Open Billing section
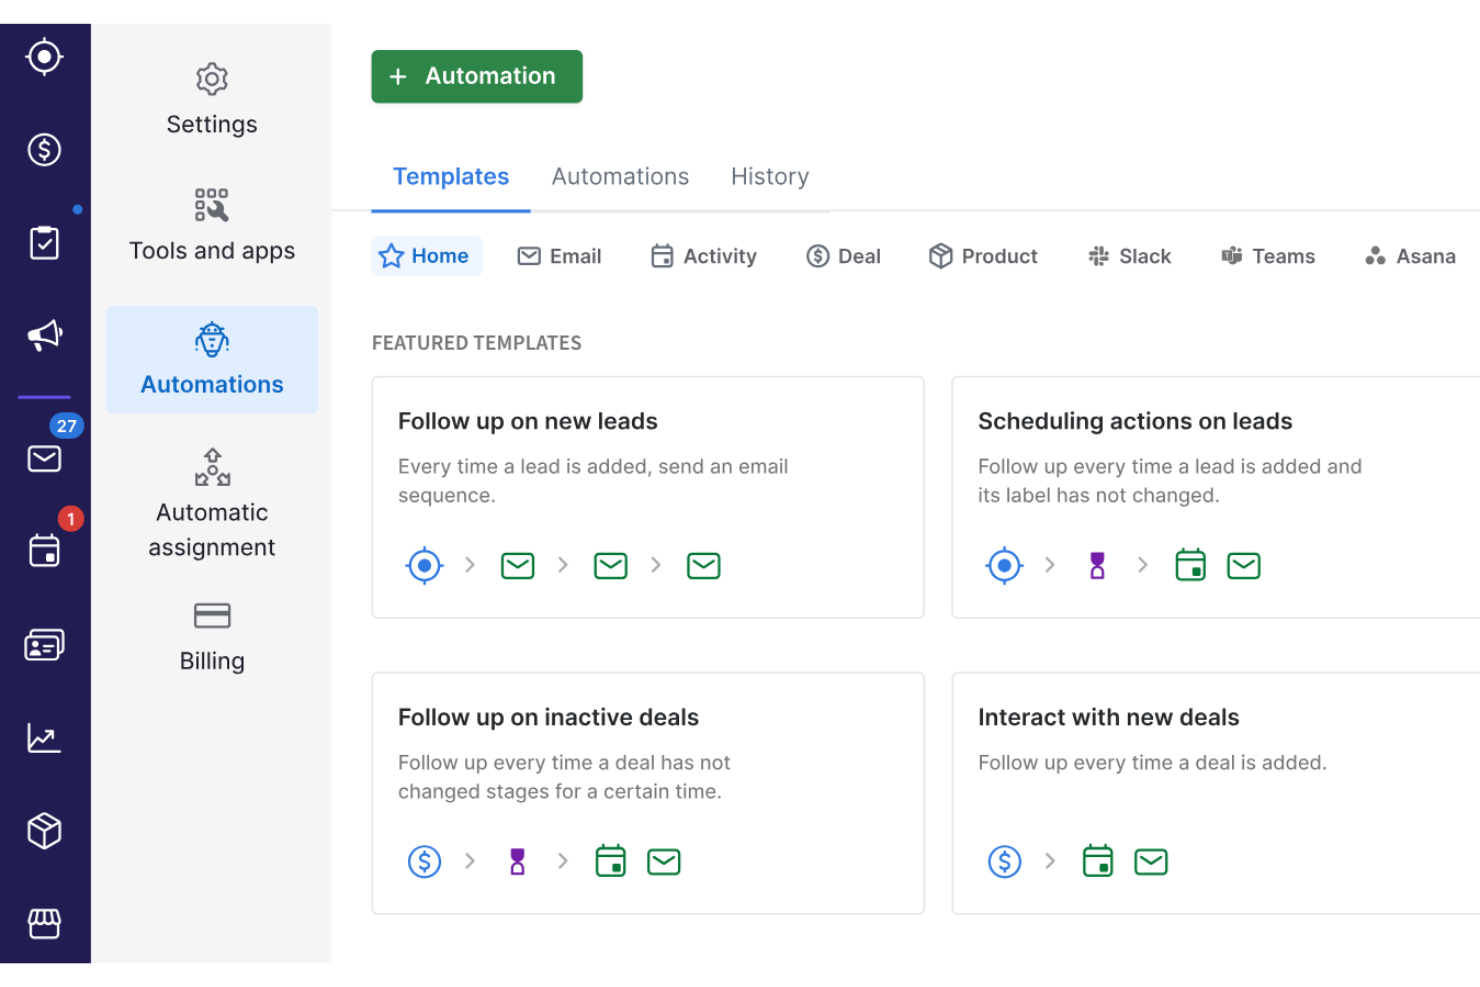 pyautogui.click(x=212, y=638)
